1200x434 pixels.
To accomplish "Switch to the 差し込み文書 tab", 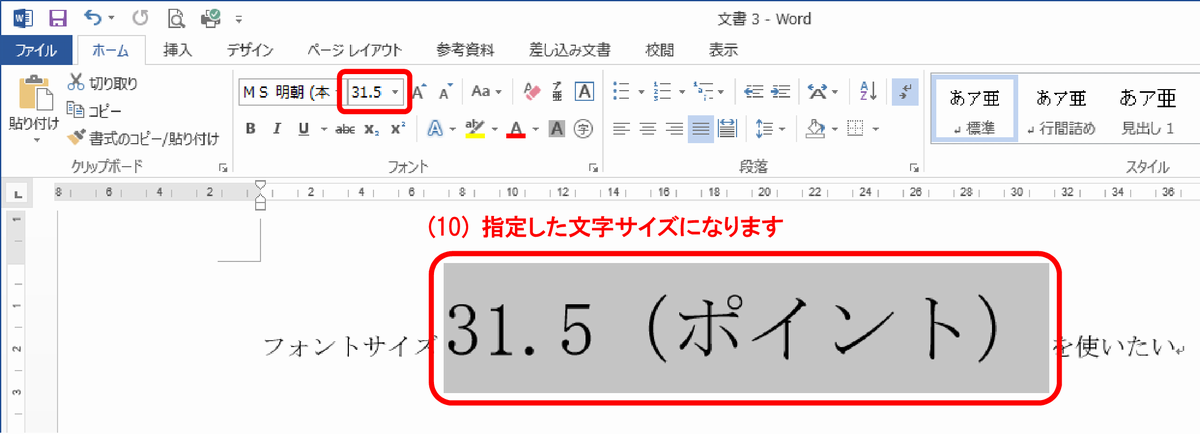I will [570, 49].
